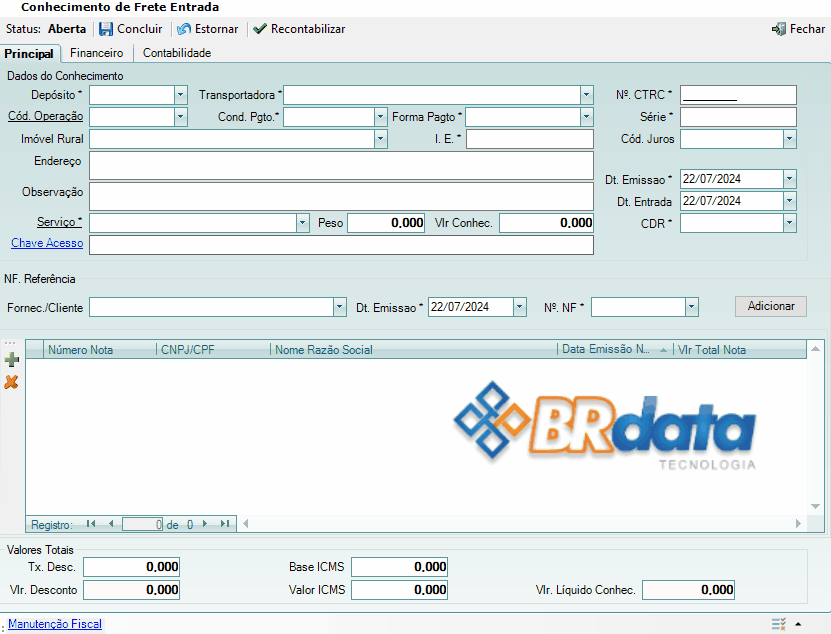Click the checklist icon in bottom bar
The height and width of the screenshot is (634, 831).
[x=778, y=623]
